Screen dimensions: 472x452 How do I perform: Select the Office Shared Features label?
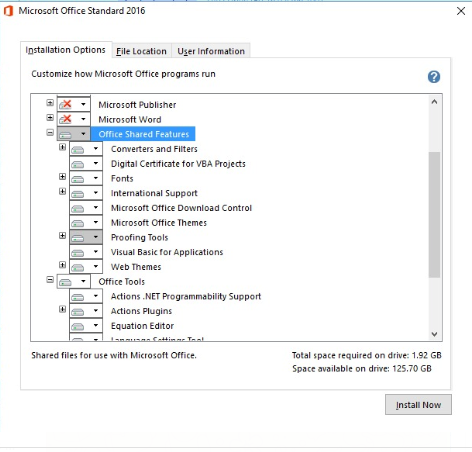(x=144, y=134)
